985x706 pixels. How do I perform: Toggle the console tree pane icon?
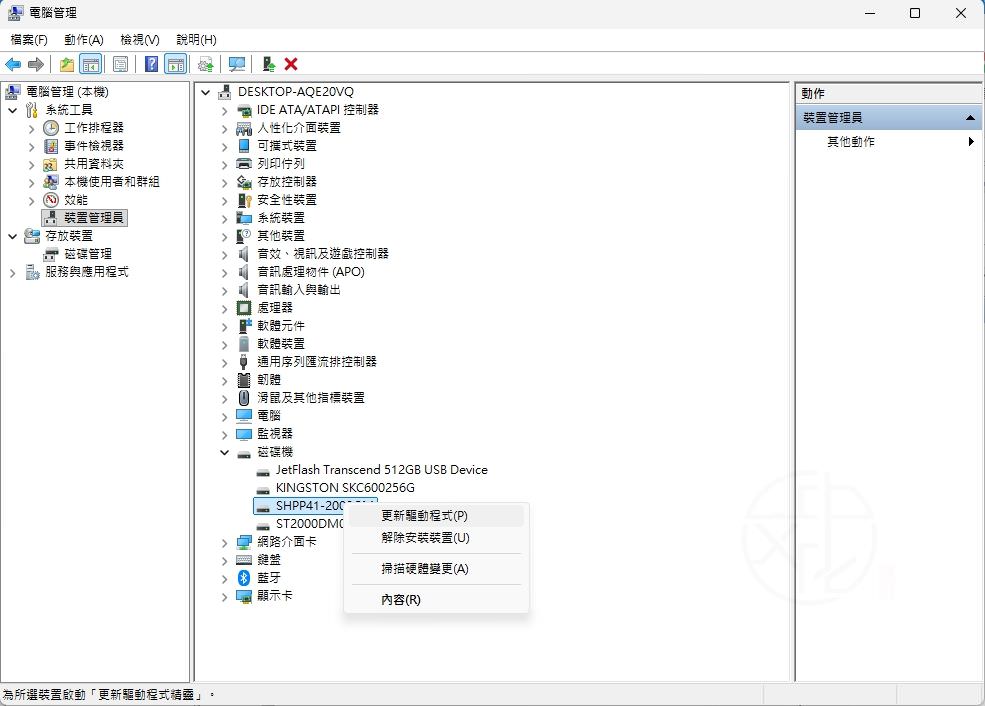(90, 63)
